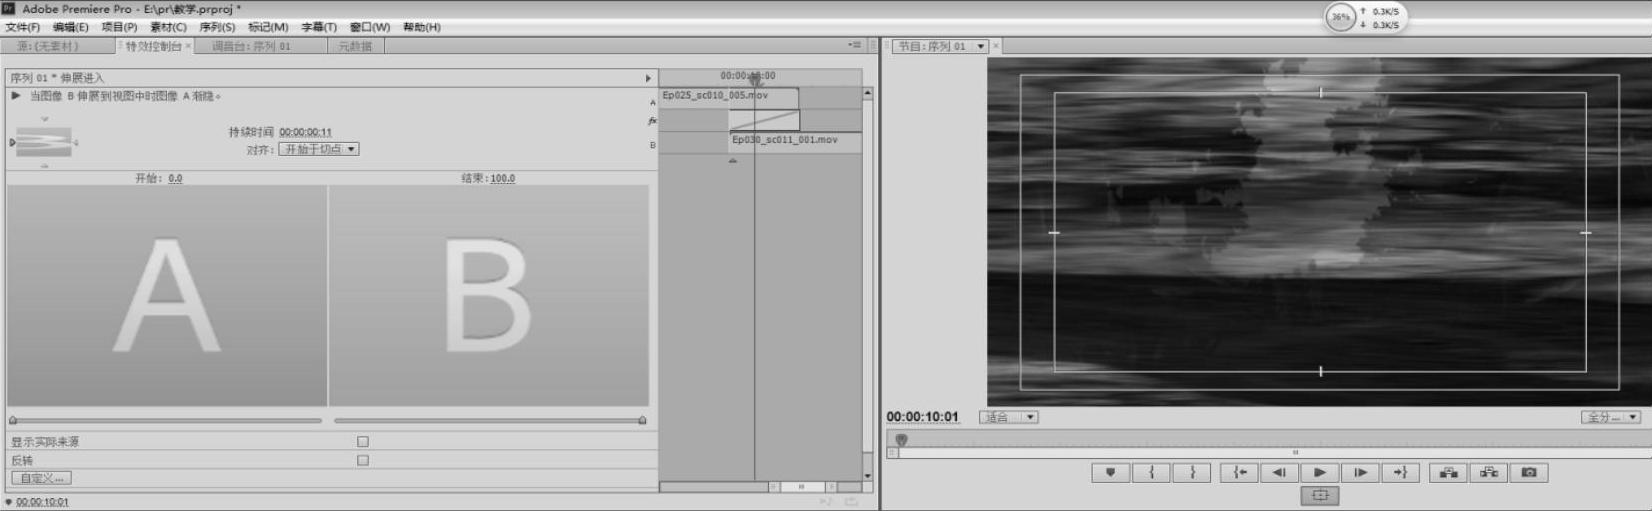Click the Extract button

click(1488, 473)
